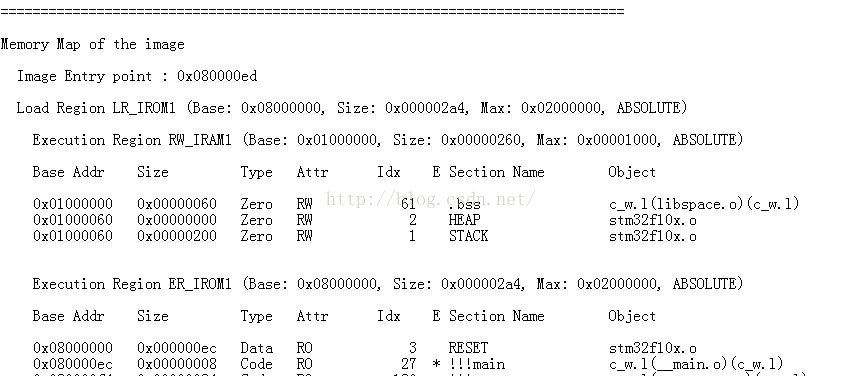Click Idx value 2 in the HEAP row
The width and height of the screenshot is (842, 376).
click(x=412, y=220)
